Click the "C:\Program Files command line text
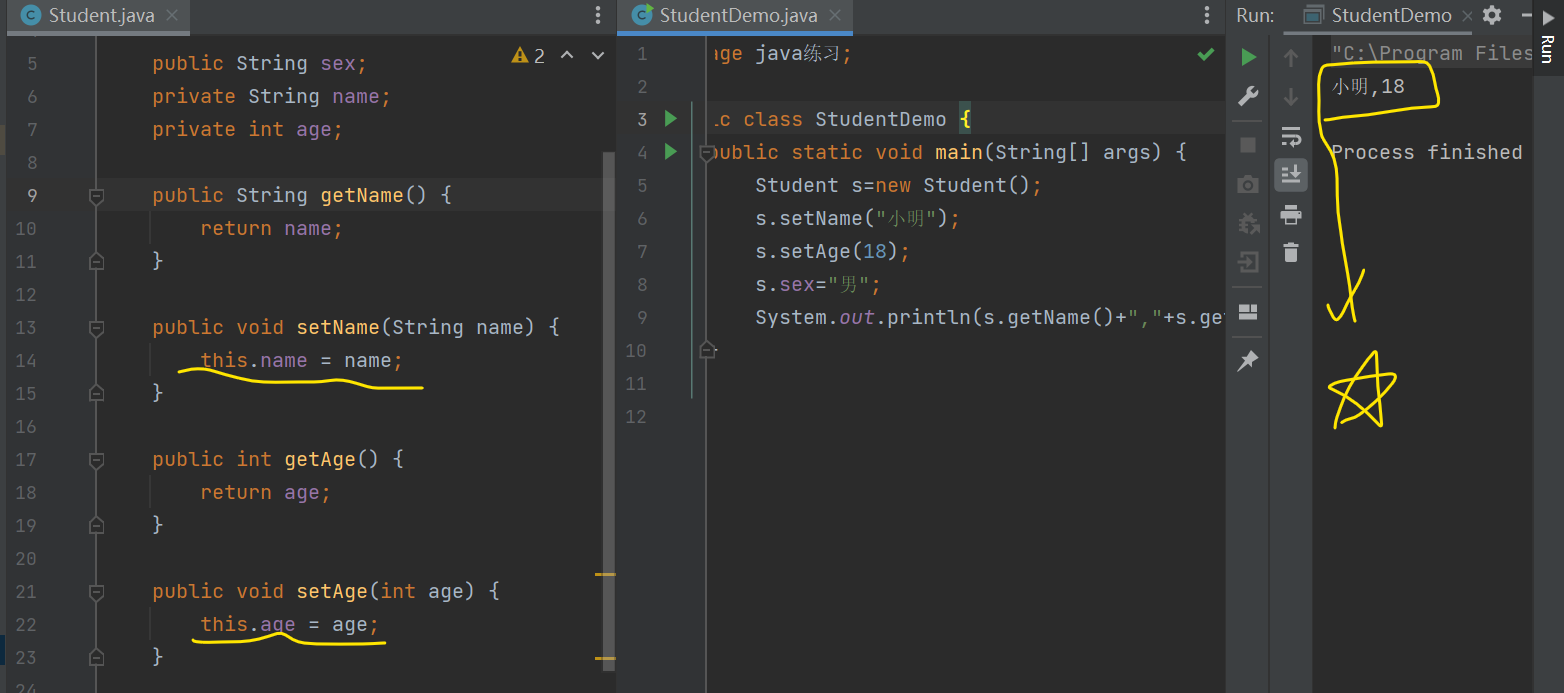Viewport: 1564px width, 693px height. tap(1431, 54)
